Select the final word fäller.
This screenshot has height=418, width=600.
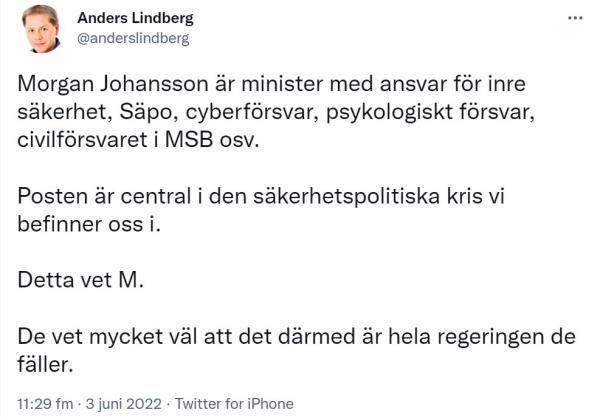[x=45, y=364]
